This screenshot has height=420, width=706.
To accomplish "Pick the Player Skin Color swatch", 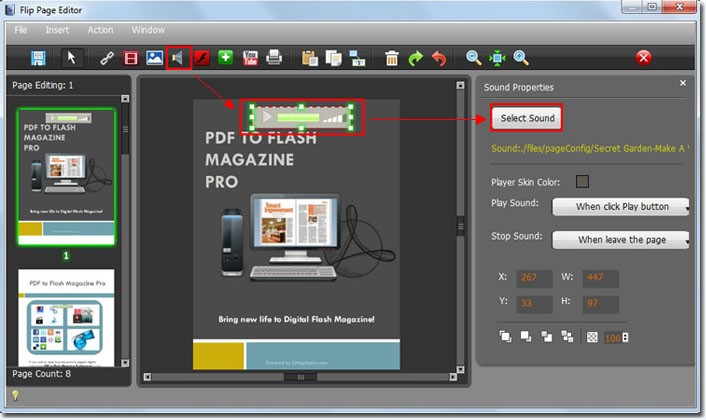I will [582, 181].
